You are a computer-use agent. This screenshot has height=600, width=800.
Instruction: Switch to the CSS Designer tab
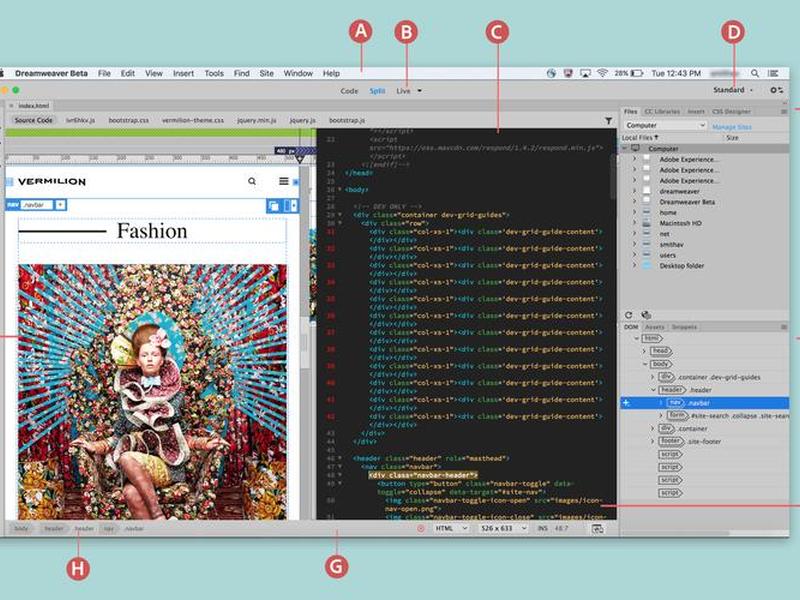pos(731,111)
